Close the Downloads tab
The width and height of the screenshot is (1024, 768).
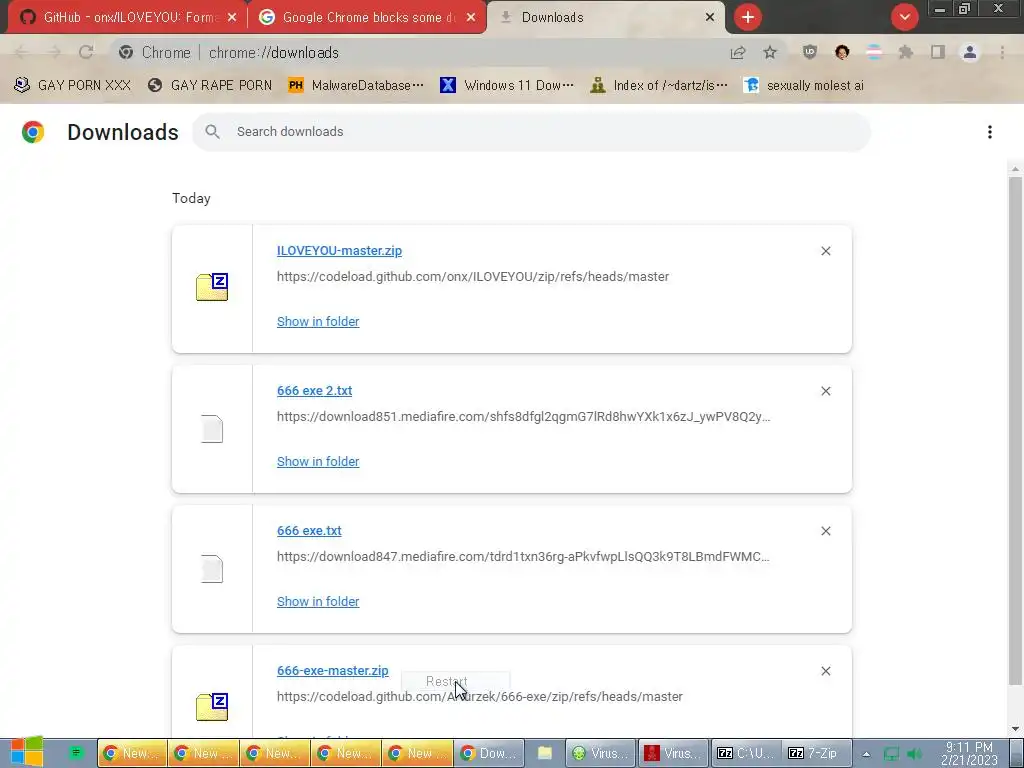[x=710, y=18]
